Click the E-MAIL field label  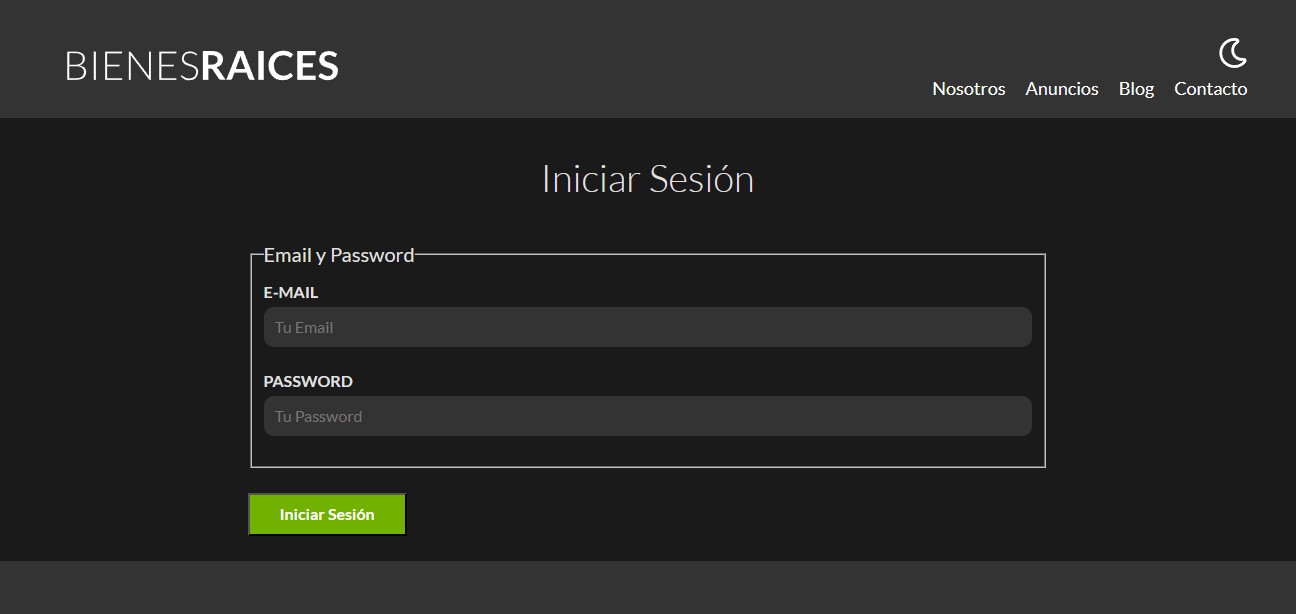[x=291, y=293]
